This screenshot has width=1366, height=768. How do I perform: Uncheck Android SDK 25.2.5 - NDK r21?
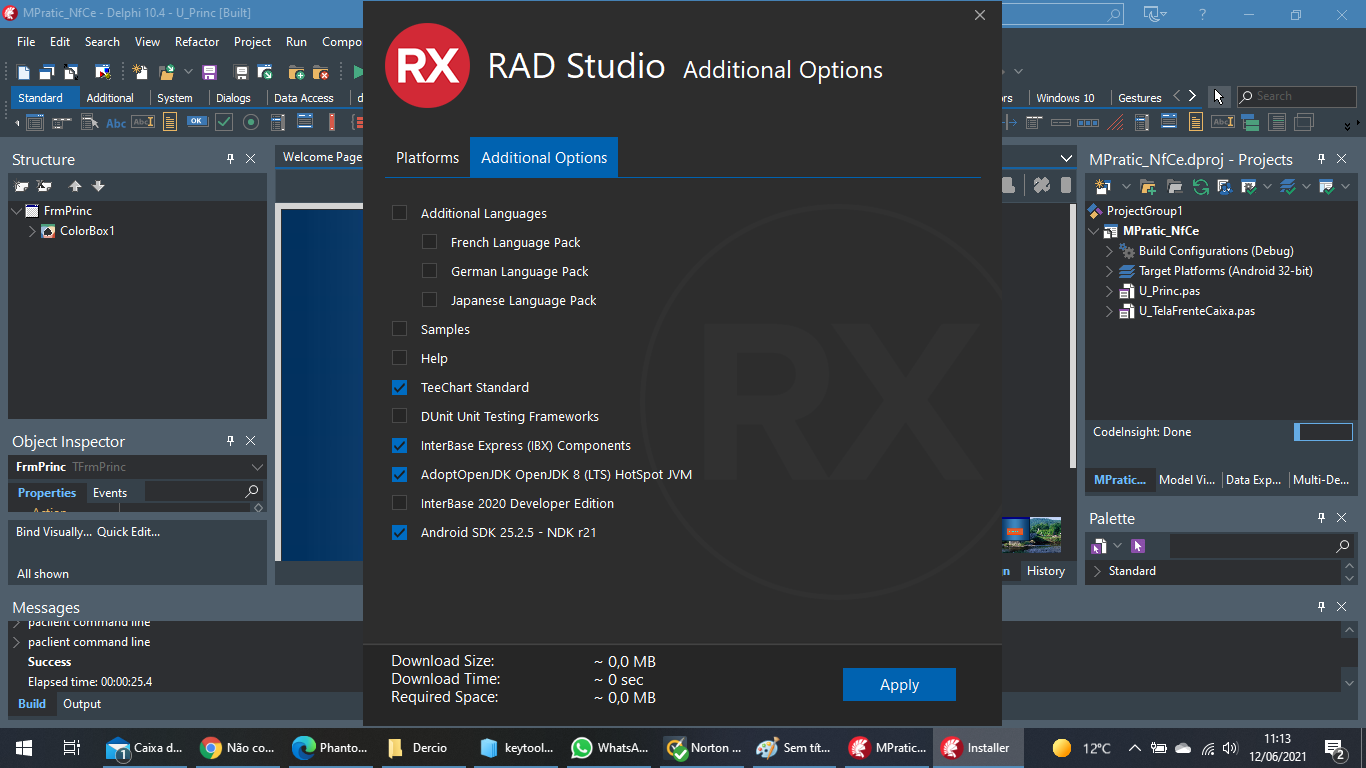(400, 532)
